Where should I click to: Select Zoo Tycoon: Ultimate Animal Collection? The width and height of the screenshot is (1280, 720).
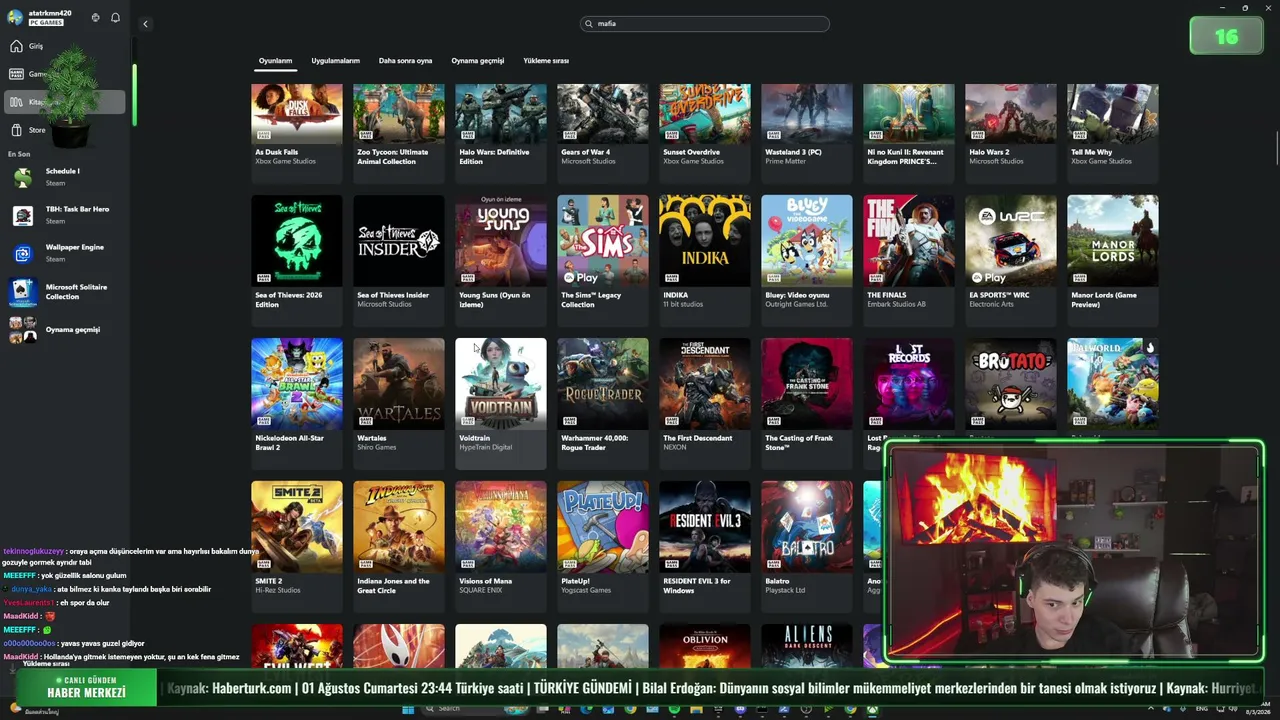pos(399,133)
